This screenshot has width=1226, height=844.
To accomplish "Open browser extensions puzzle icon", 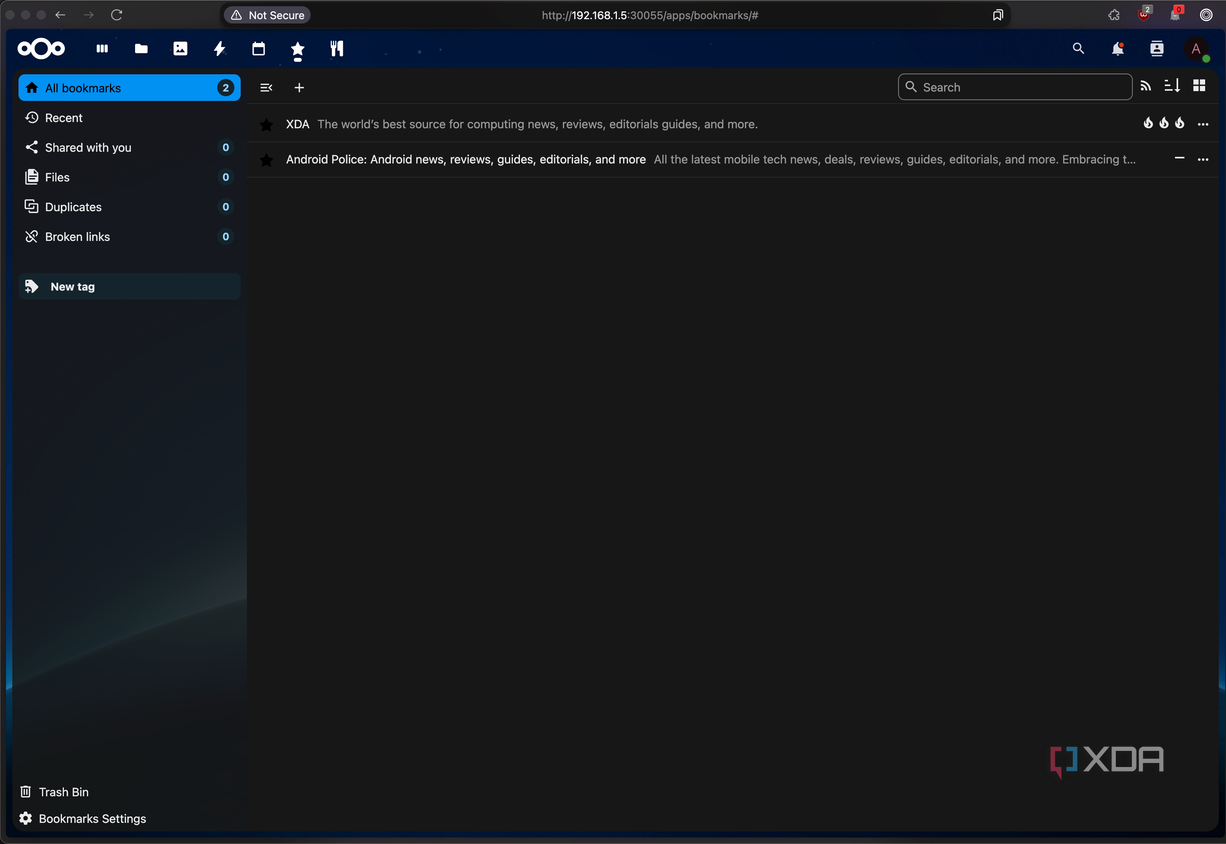I will [1114, 15].
